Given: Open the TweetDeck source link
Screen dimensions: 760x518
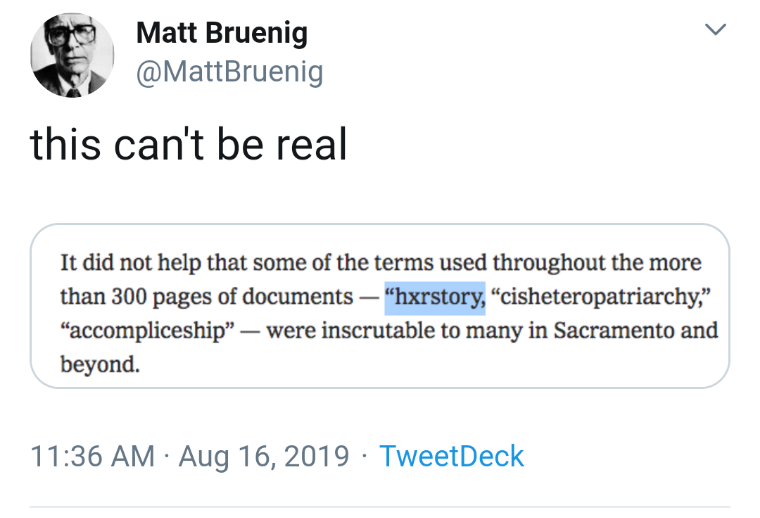Looking at the screenshot, I should pyautogui.click(x=451, y=456).
